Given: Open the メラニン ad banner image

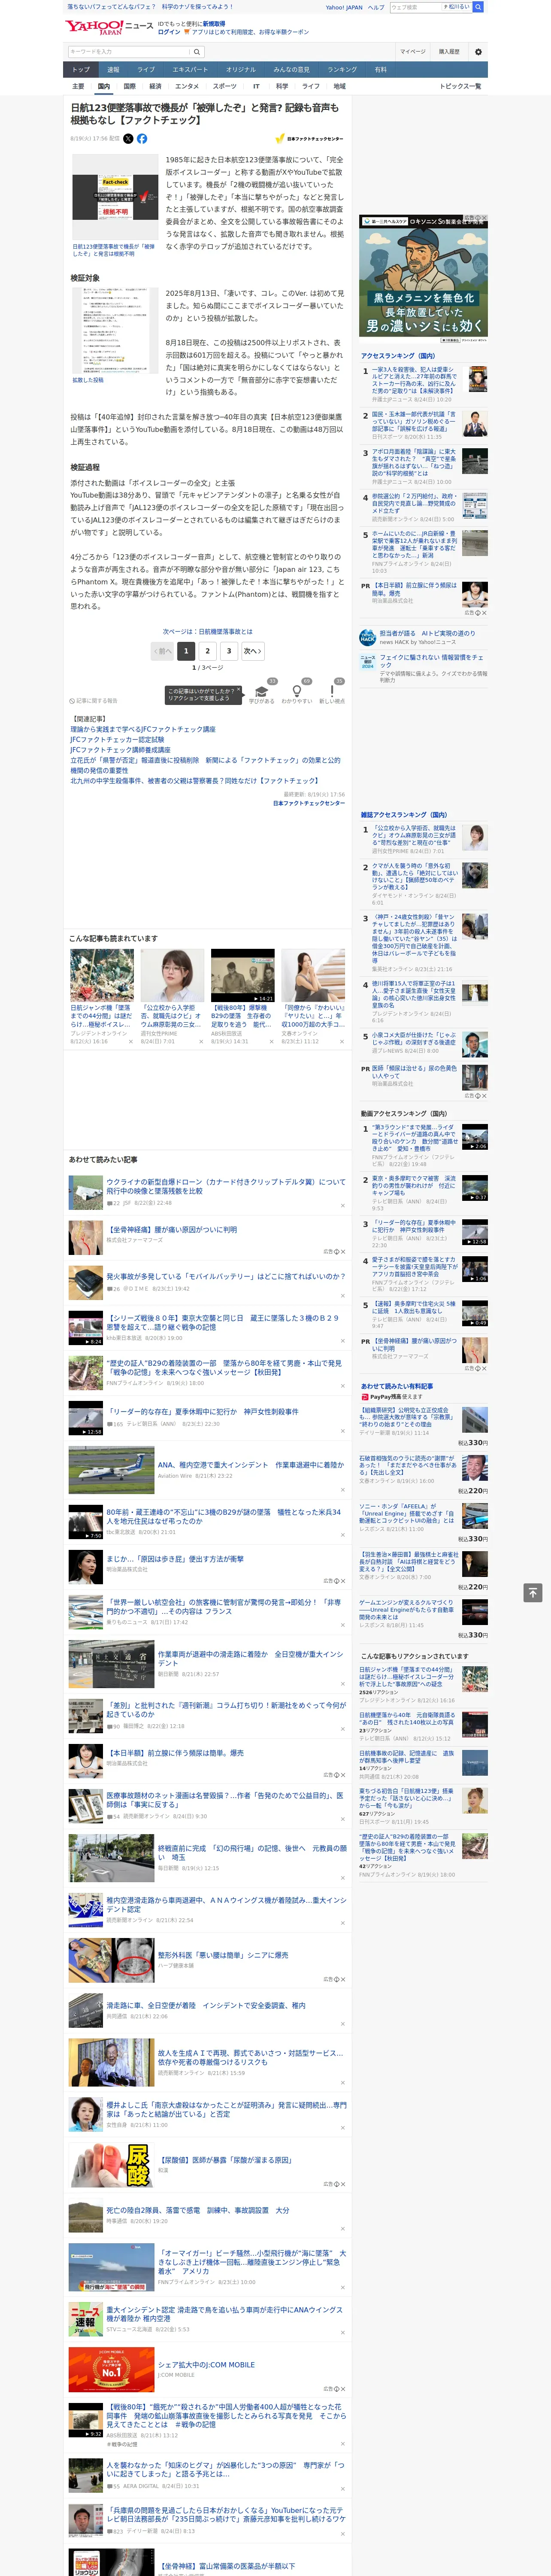Looking at the screenshot, I should click(x=423, y=279).
